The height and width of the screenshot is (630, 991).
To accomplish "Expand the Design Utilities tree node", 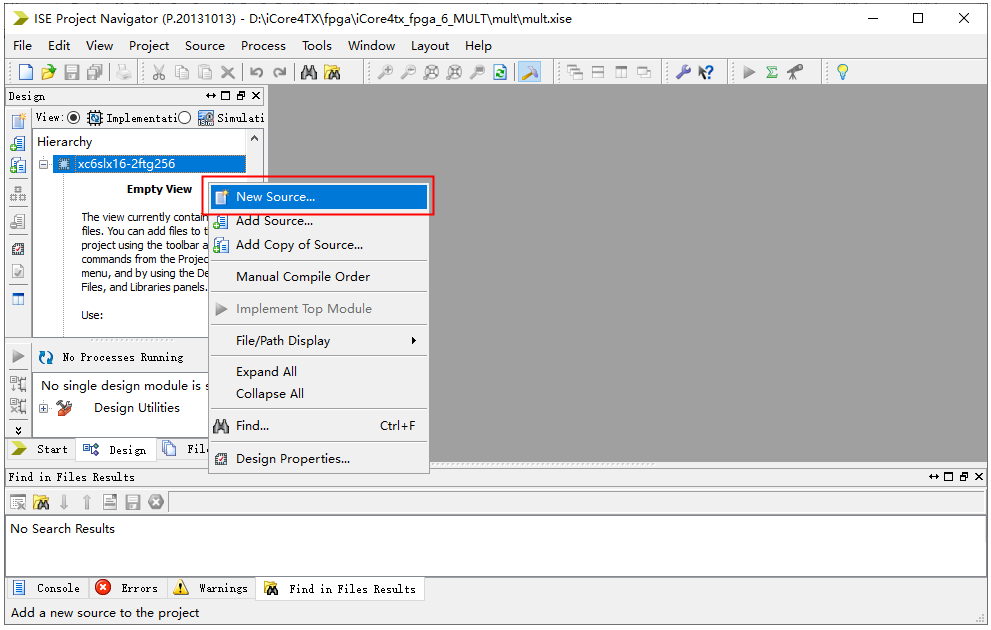I will [44, 408].
